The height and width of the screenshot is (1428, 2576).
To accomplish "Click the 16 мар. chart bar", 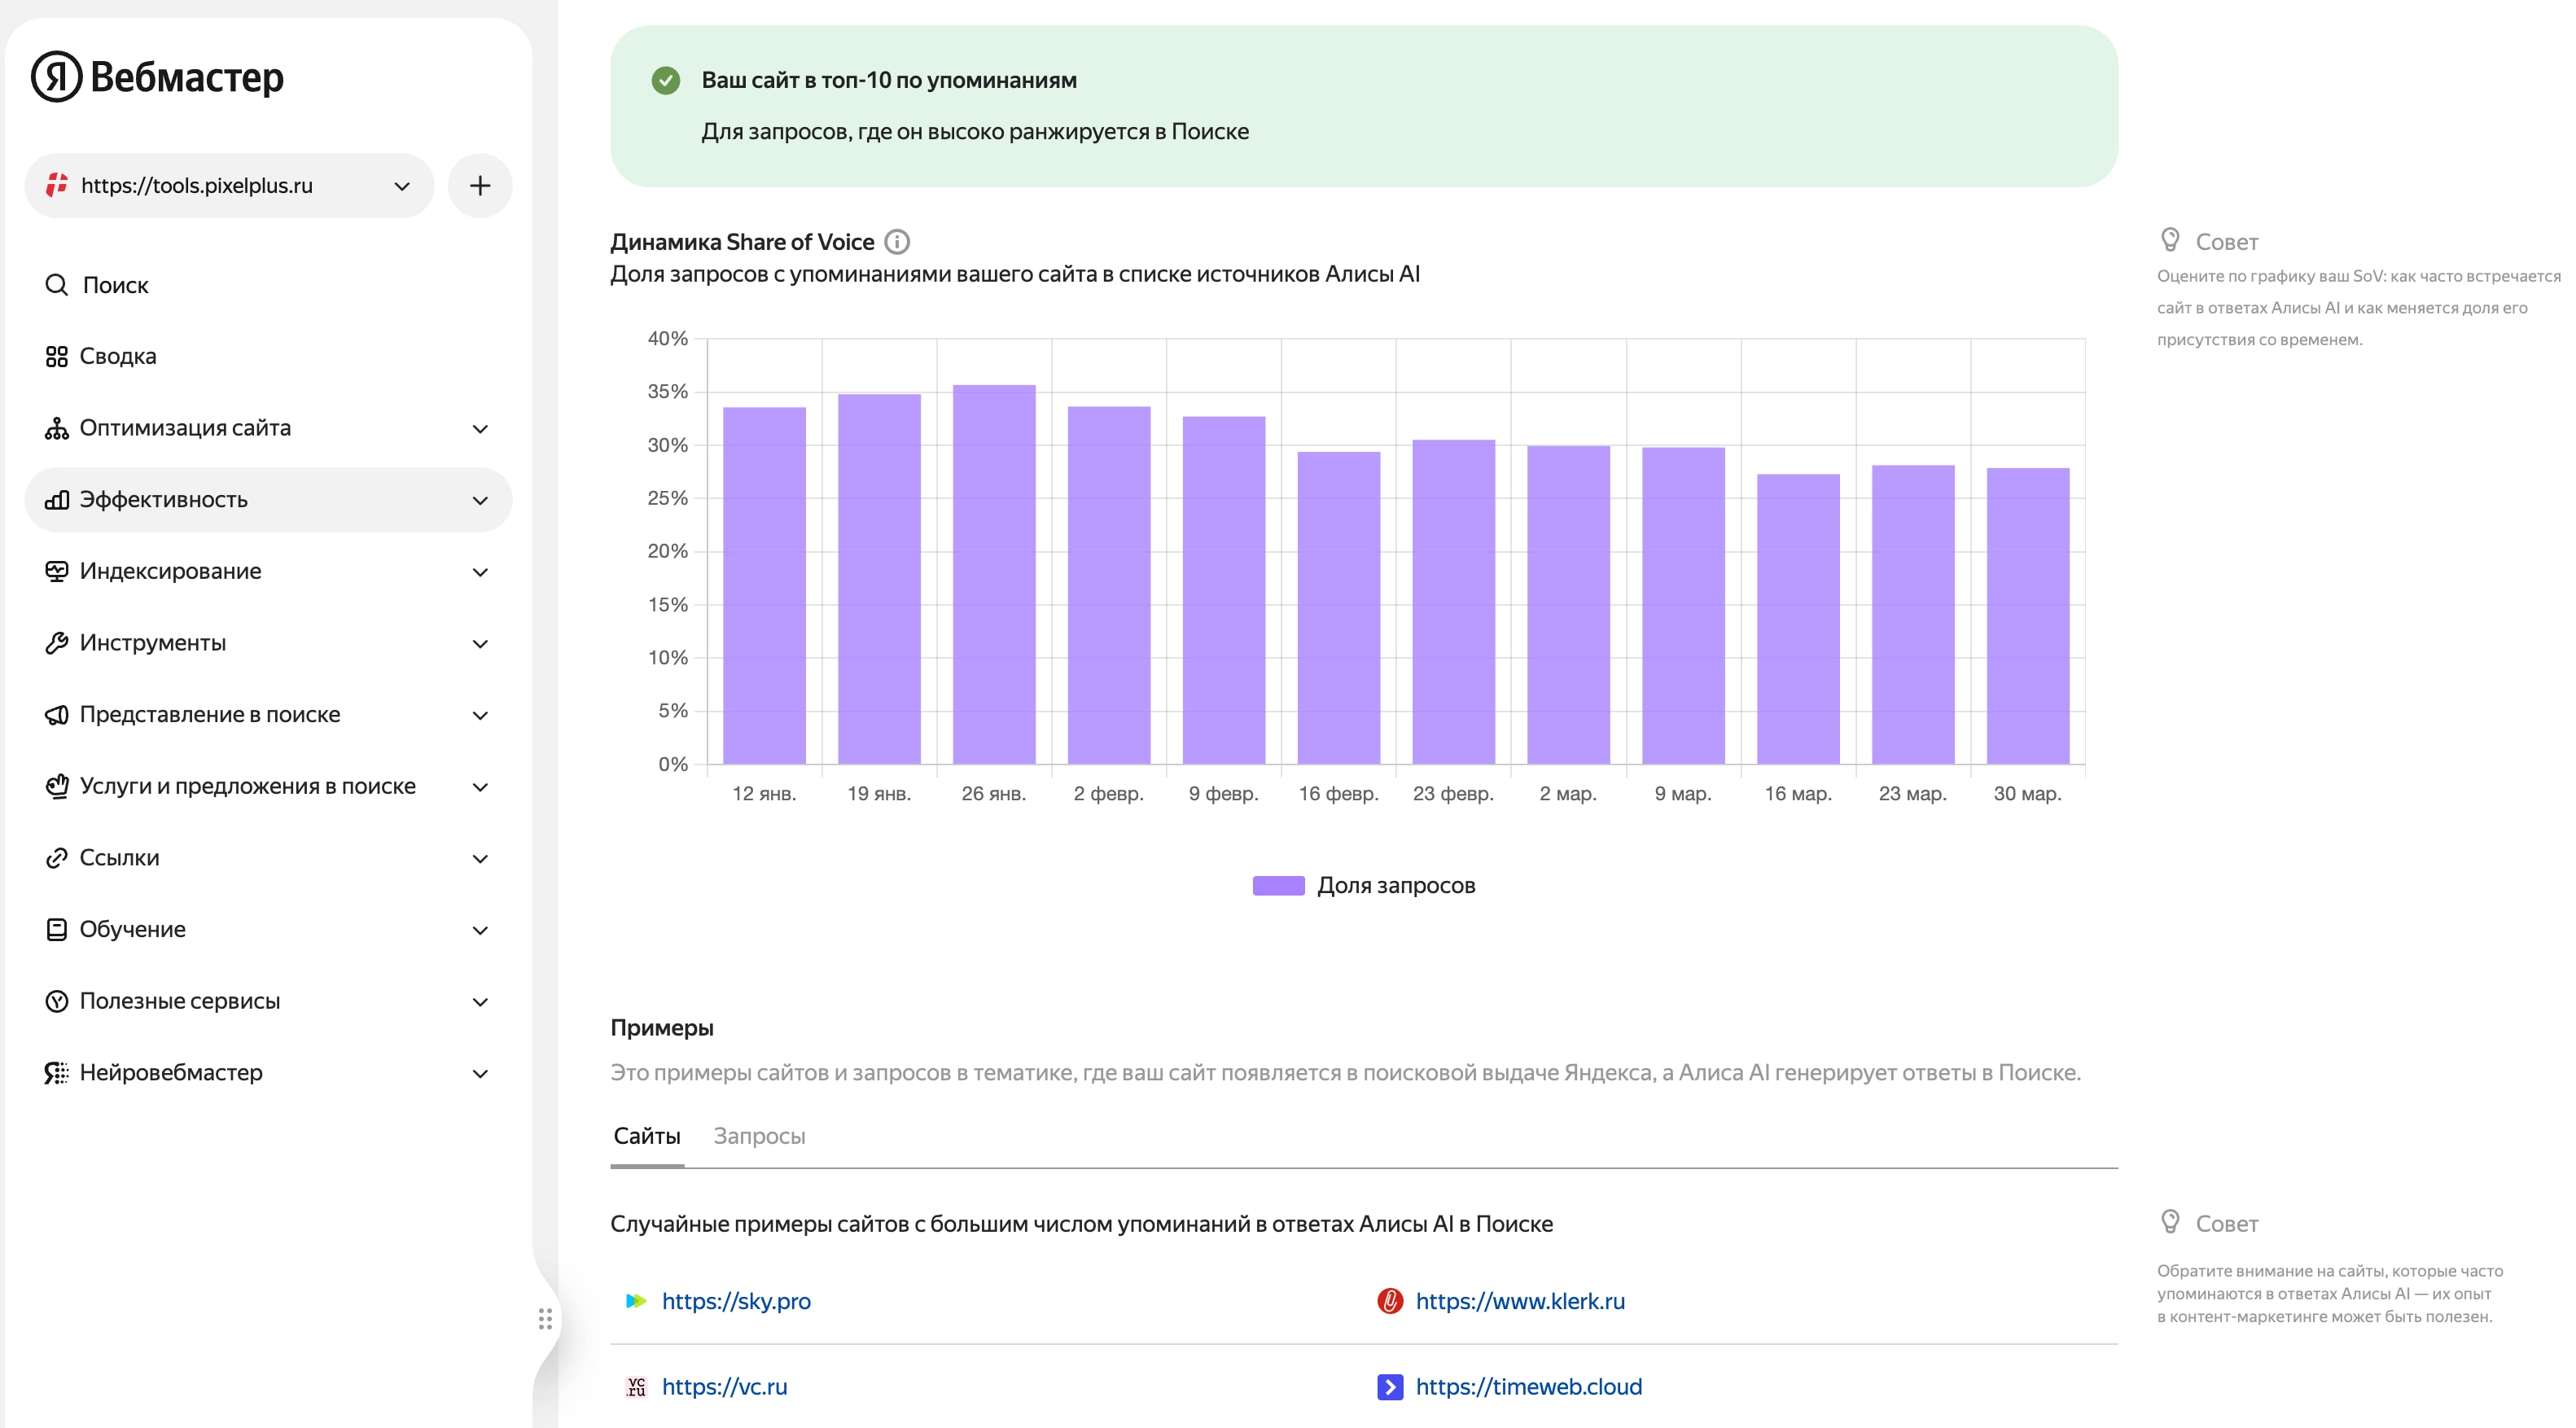I will 1798,619.
